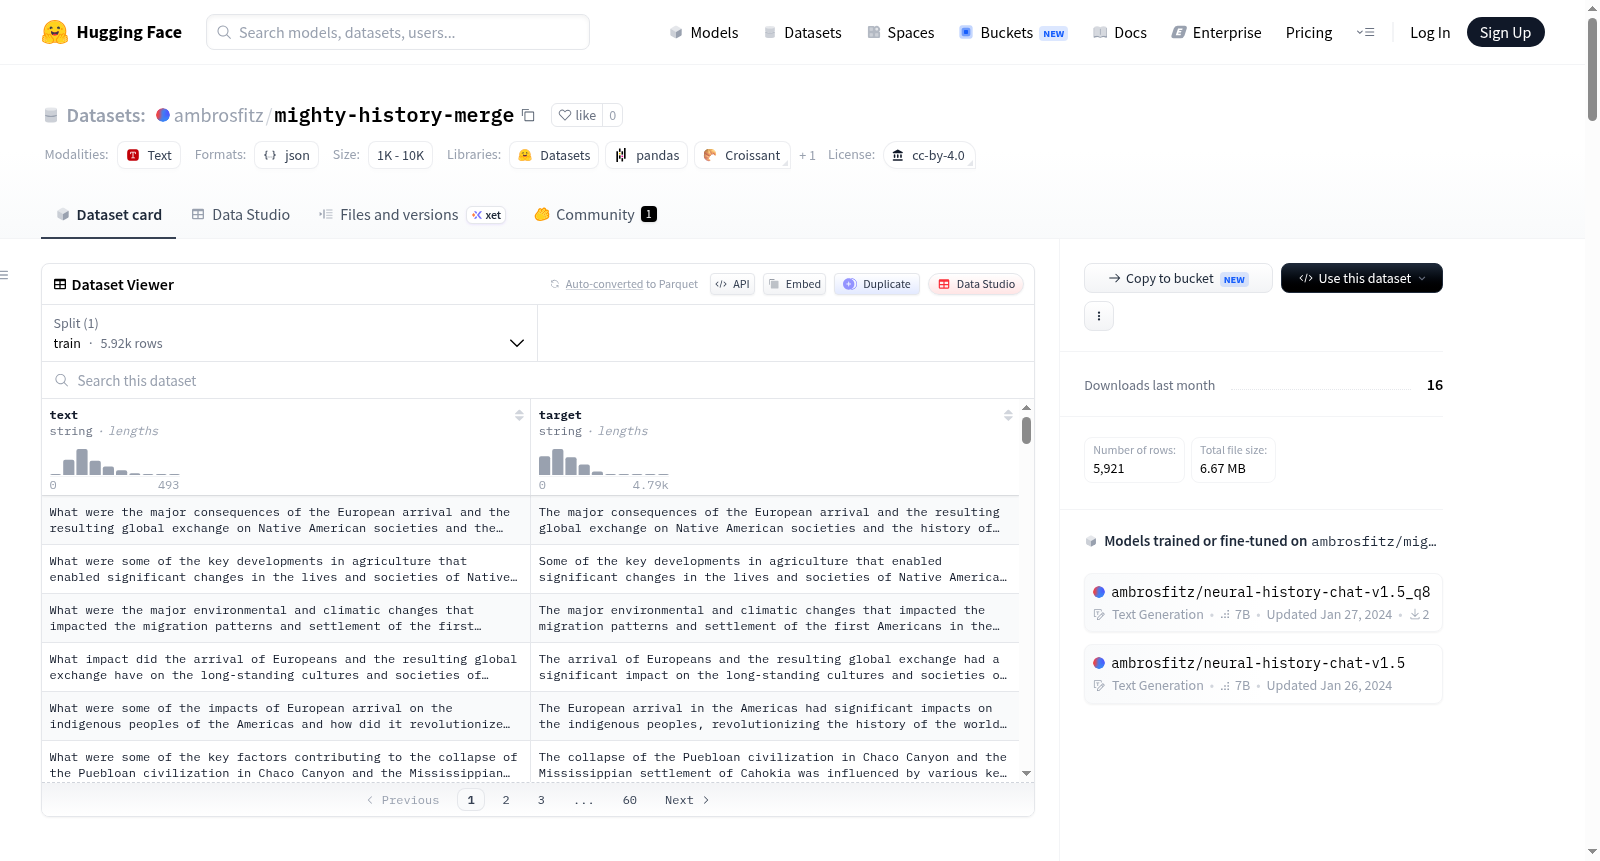Image resolution: width=1600 pixels, height=861 pixels.
Task: Switch to Files and versions tab
Action: (412, 214)
